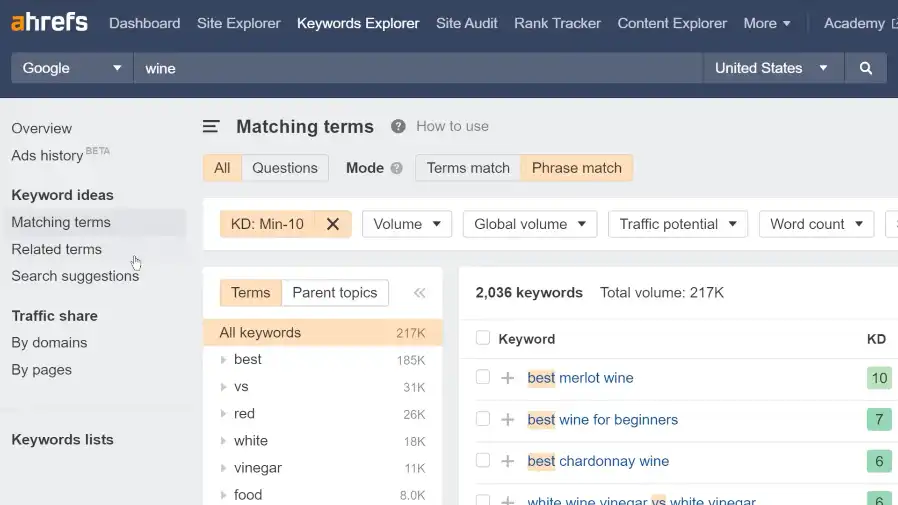Select the All keywords row
The width and height of the screenshot is (898, 505).
pos(322,333)
